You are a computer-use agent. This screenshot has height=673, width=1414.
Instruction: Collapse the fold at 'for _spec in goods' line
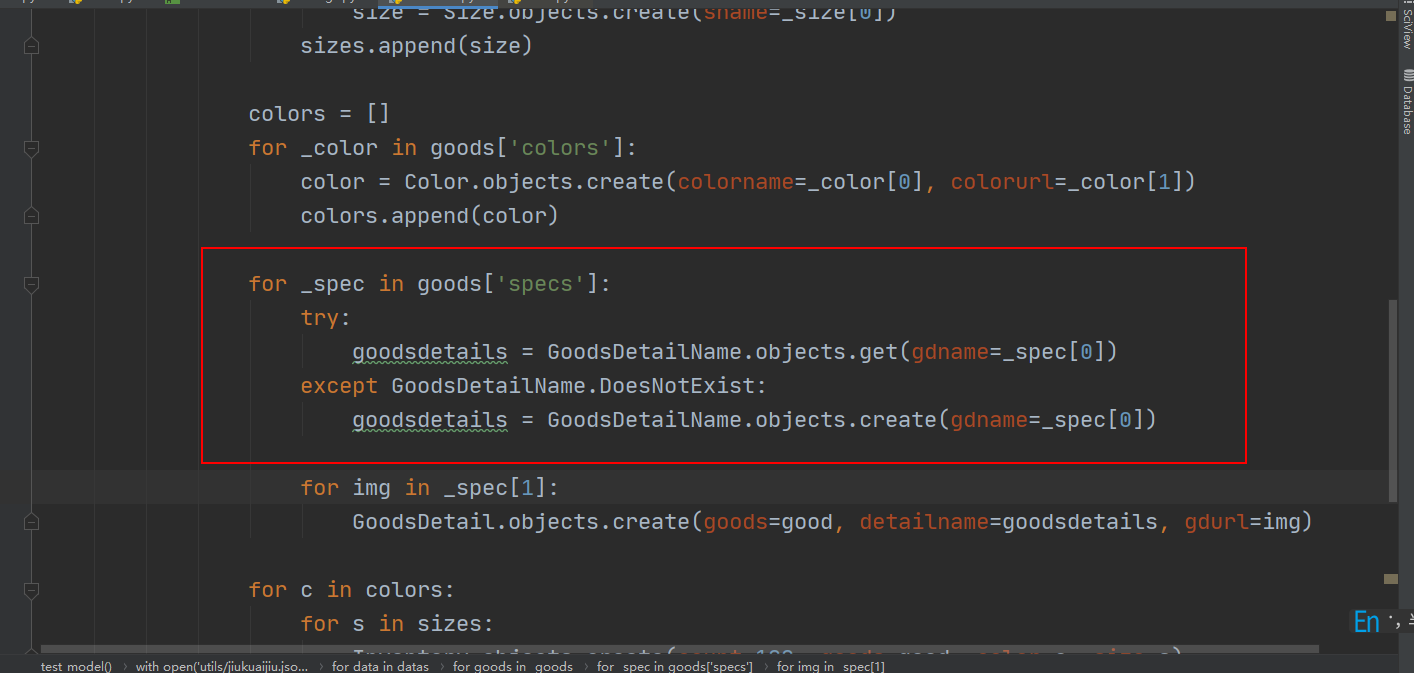pos(31,284)
